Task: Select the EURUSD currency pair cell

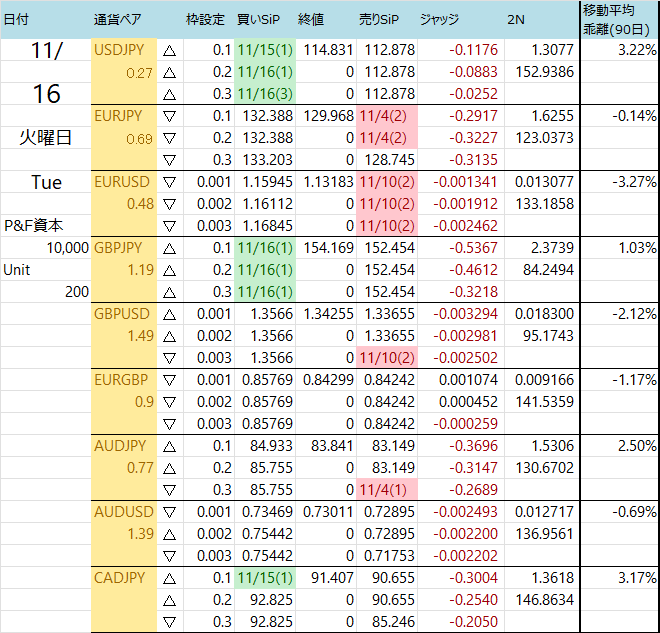Action: coord(124,182)
